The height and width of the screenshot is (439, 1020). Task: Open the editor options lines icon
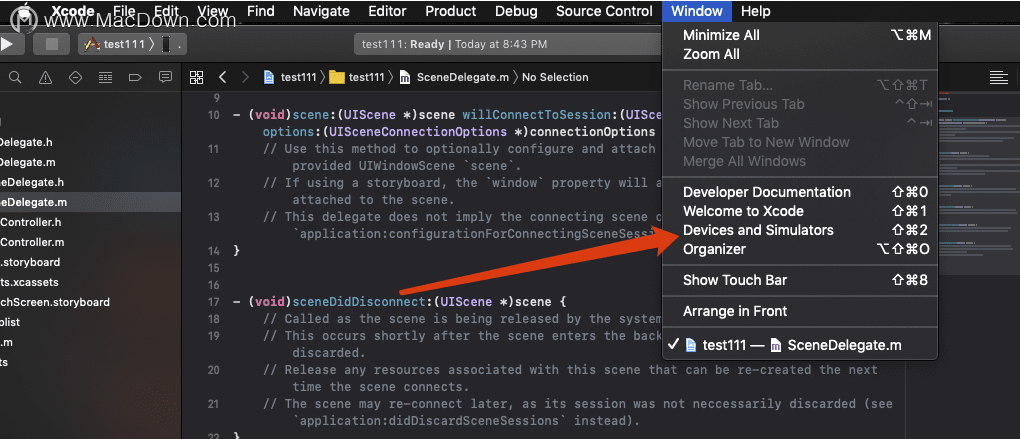point(999,77)
